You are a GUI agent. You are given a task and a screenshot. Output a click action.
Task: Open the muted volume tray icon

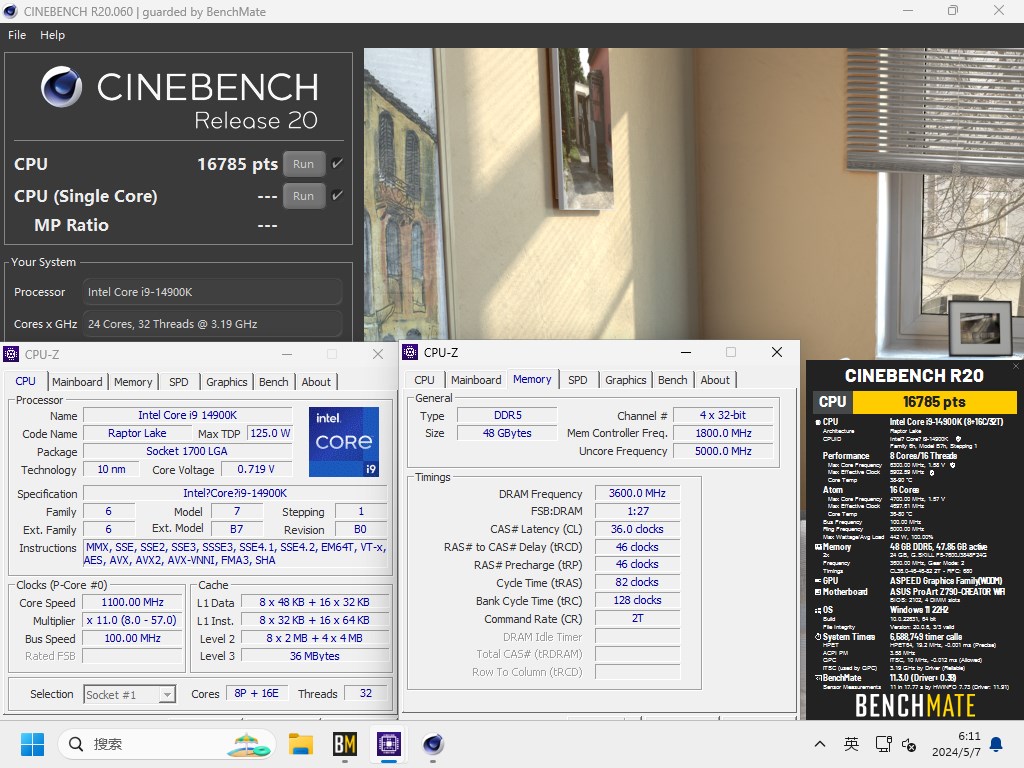(x=909, y=744)
